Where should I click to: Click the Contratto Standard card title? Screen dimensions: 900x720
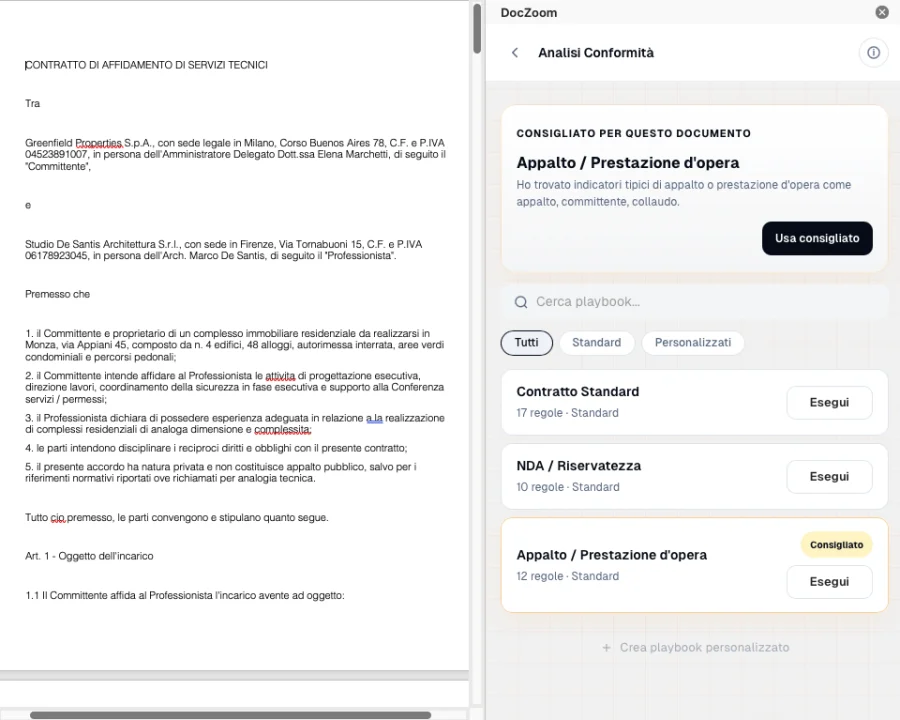point(577,392)
